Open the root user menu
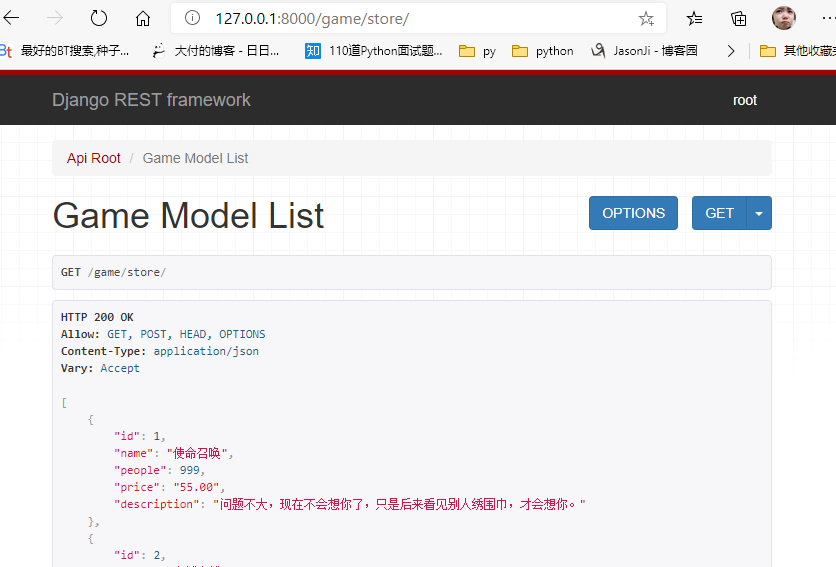The width and height of the screenshot is (836, 567). [x=745, y=100]
